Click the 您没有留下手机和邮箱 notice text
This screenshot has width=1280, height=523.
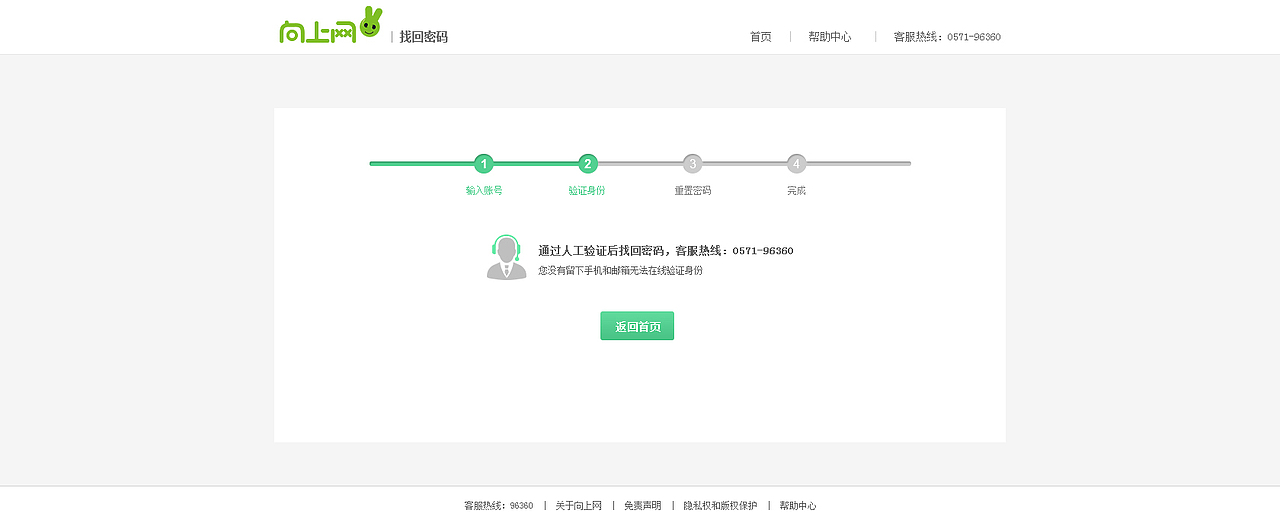(620, 271)
